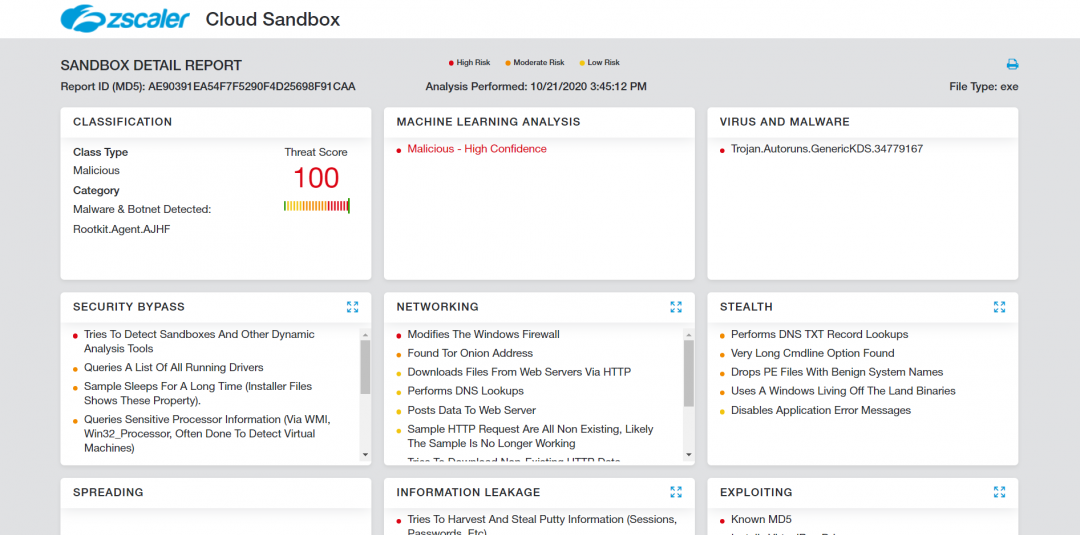The width and height of the screenshot is (1080, 535).
Task: Click Performs DNS TXT Record Lookups
Action: [819, 334]
